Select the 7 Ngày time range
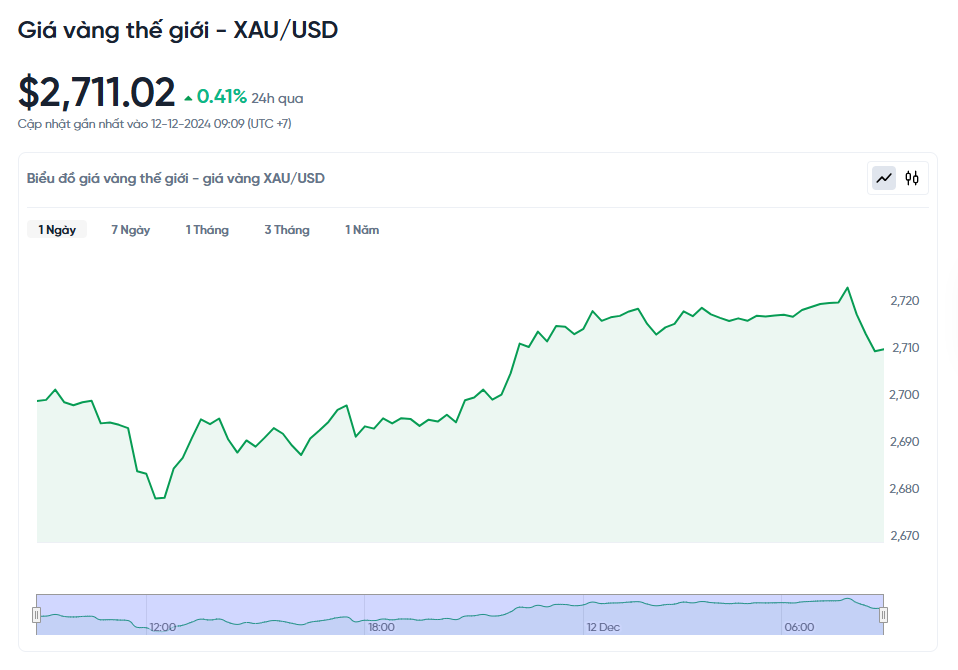958x670 pixels. [x=131, y=230]
